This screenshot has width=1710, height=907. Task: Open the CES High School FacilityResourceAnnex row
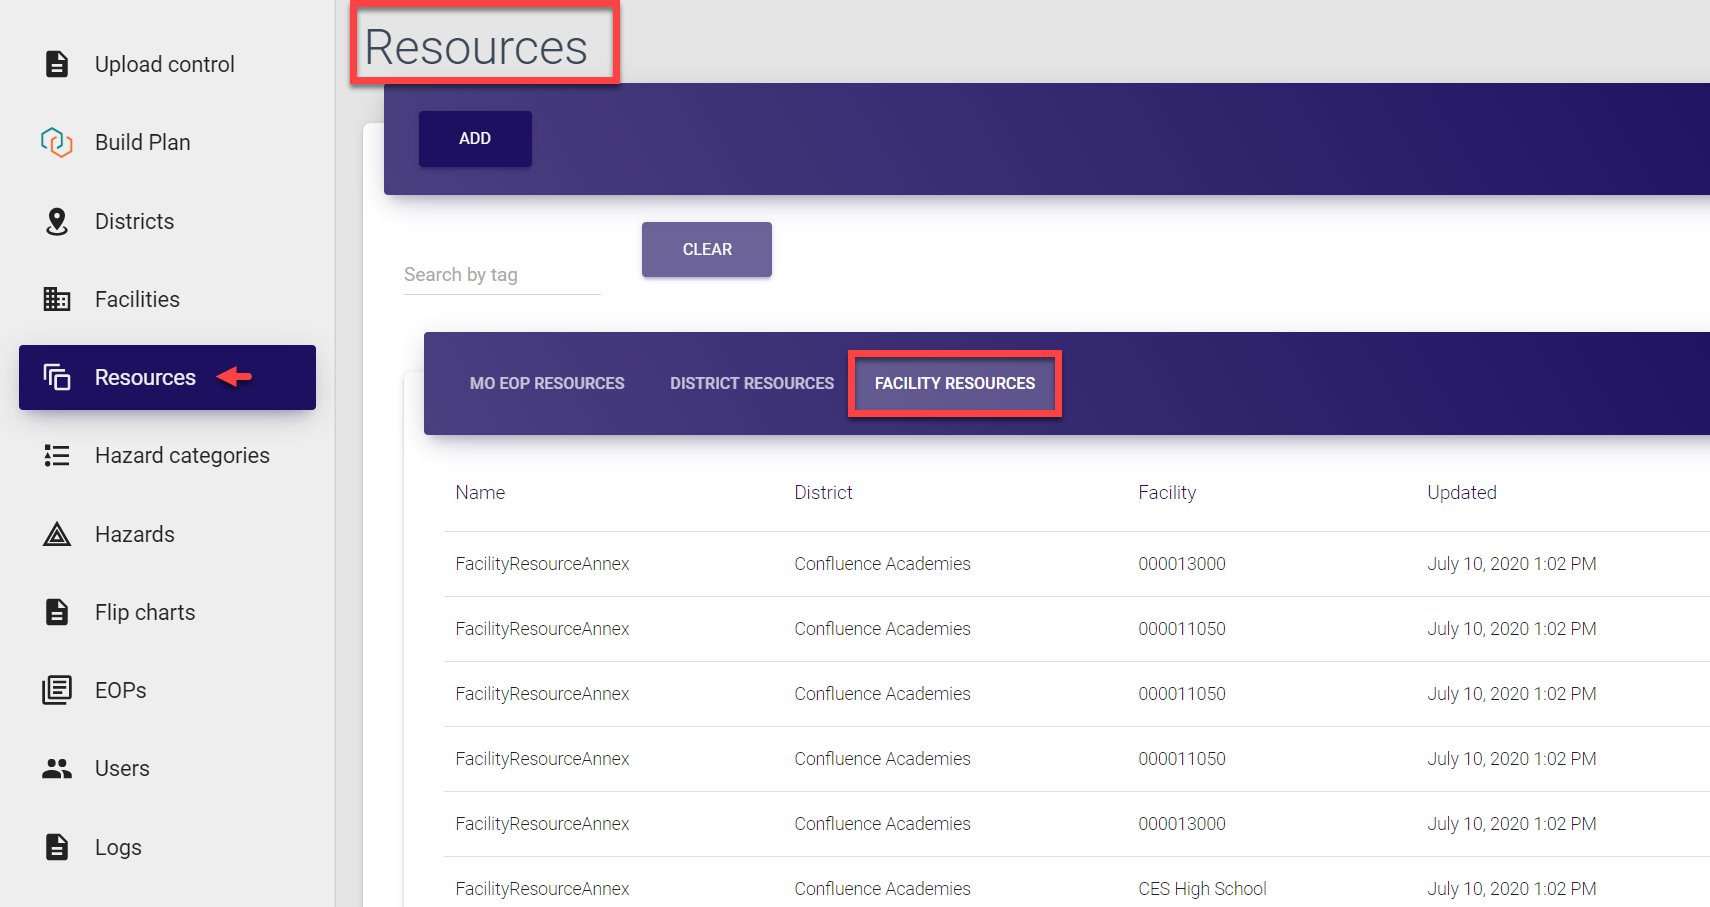pyautogui.click(x=542, y=888)
